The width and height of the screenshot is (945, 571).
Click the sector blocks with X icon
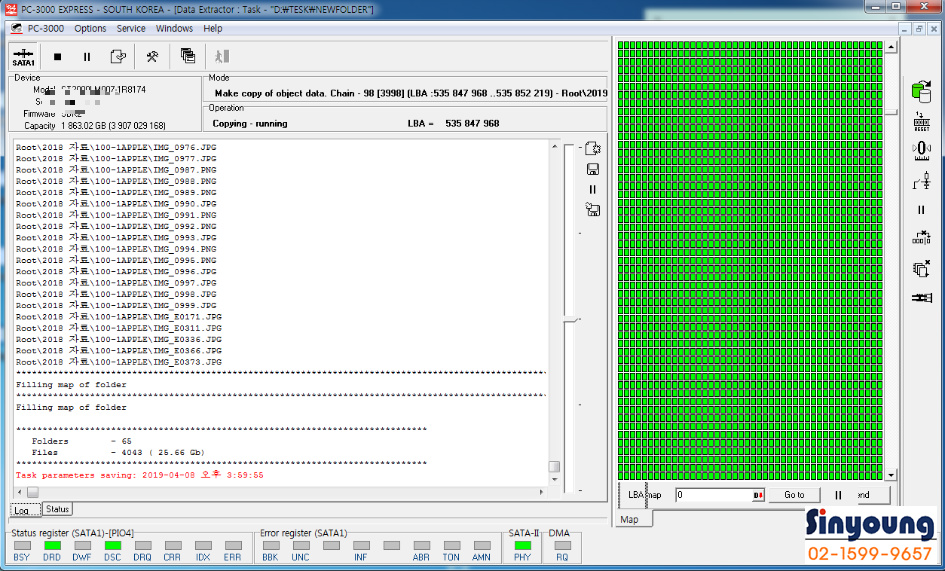click(921, 238)
